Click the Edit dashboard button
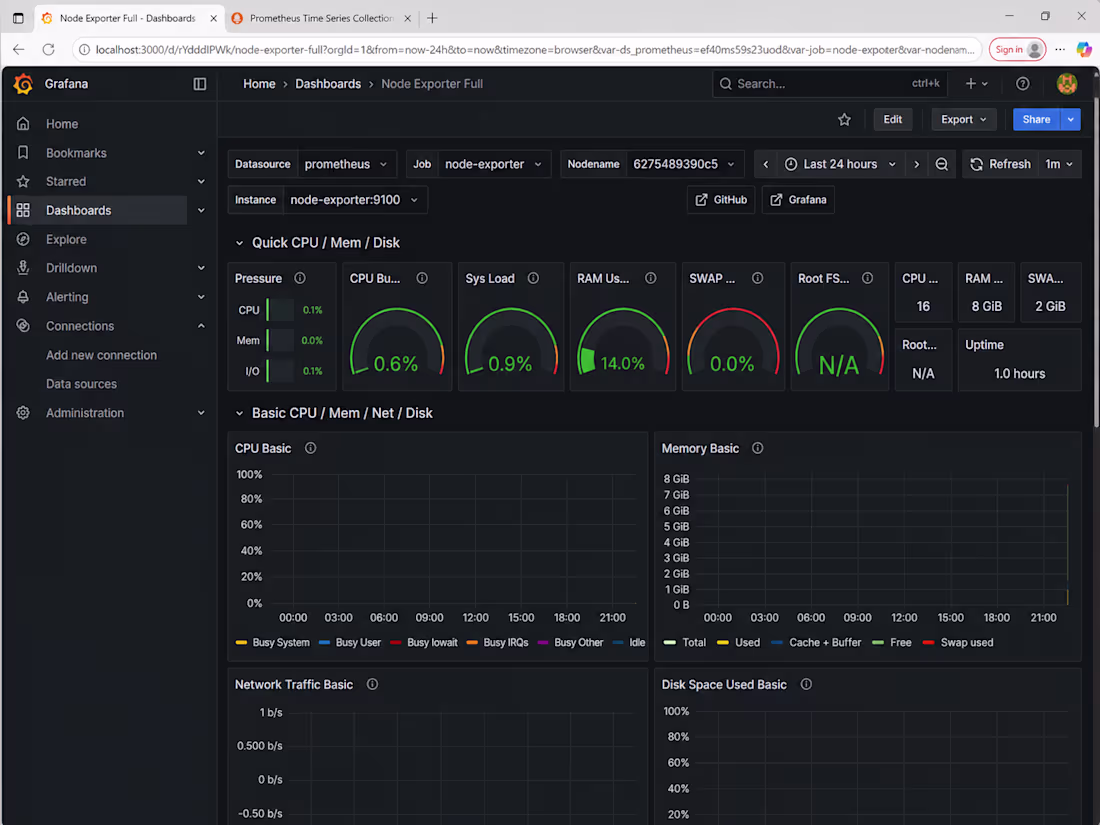This screenshot has height=825, width=1100. coord(892,119)
